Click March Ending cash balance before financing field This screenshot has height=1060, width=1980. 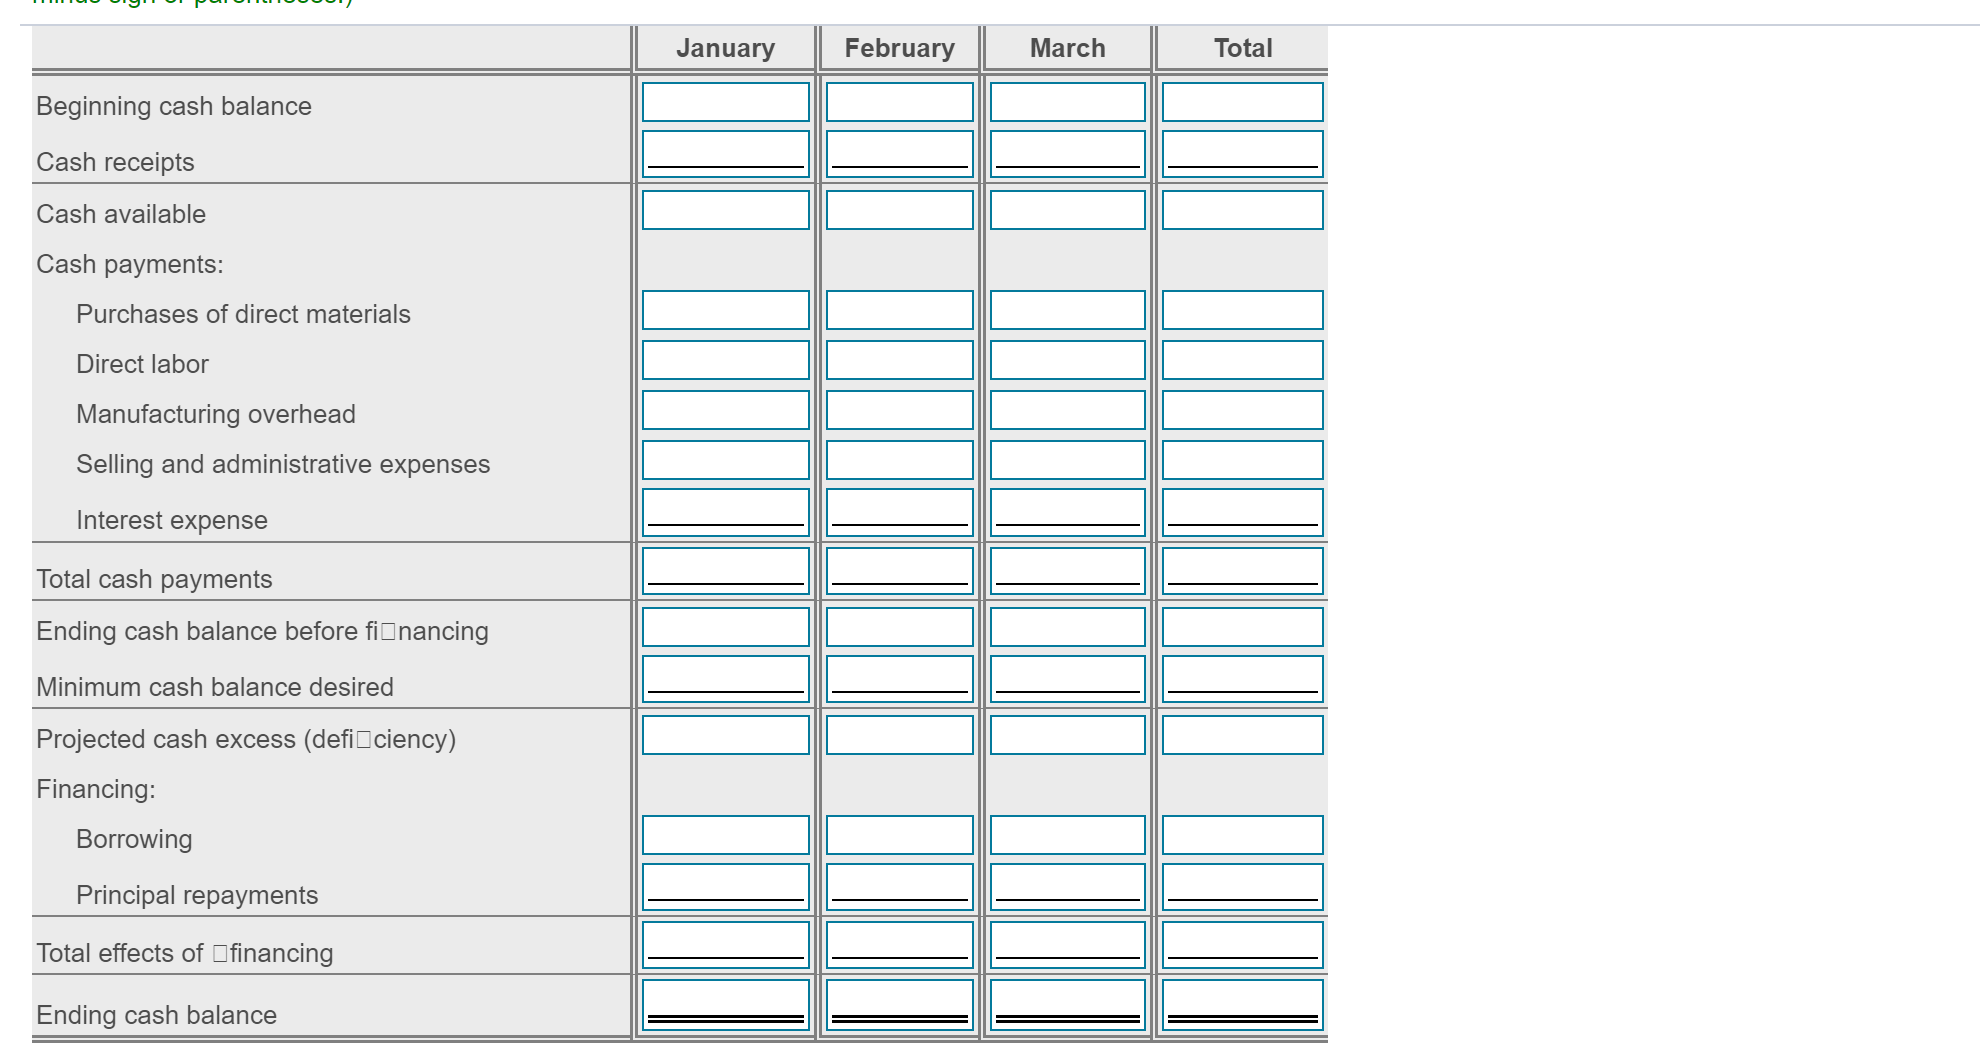1067,627
